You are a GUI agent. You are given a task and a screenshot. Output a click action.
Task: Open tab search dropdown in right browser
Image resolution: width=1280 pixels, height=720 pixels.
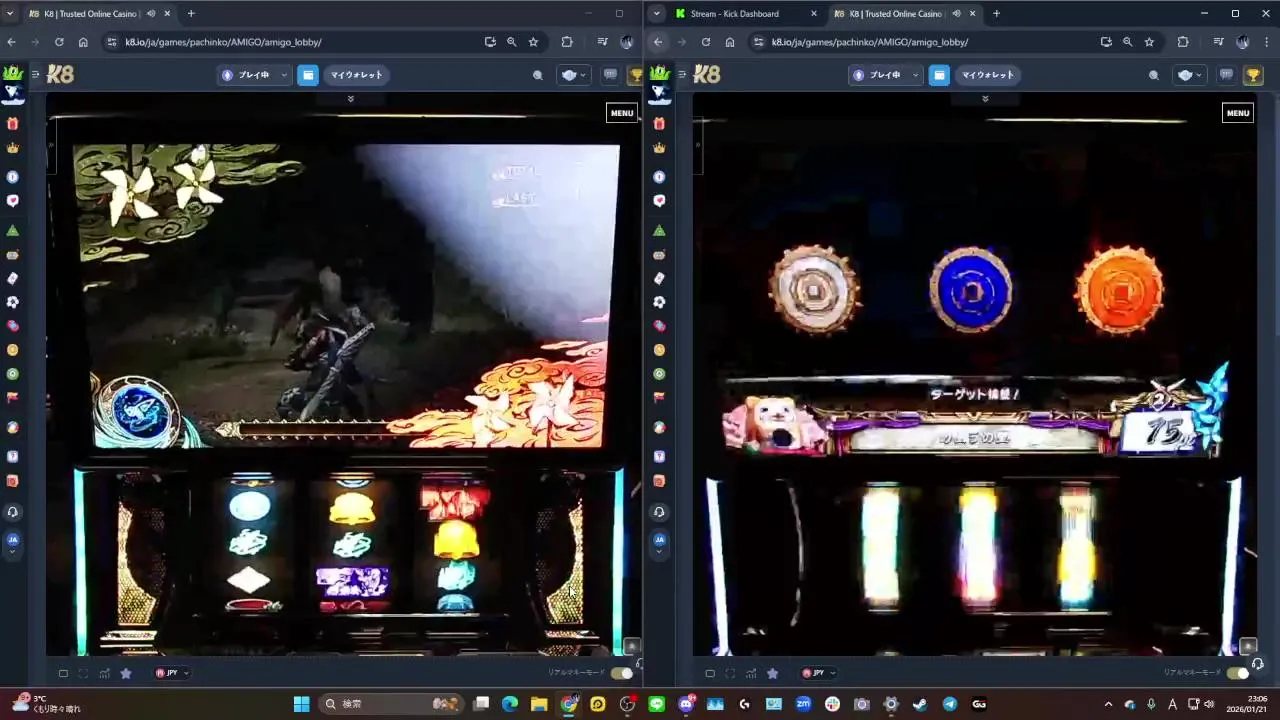657,14
